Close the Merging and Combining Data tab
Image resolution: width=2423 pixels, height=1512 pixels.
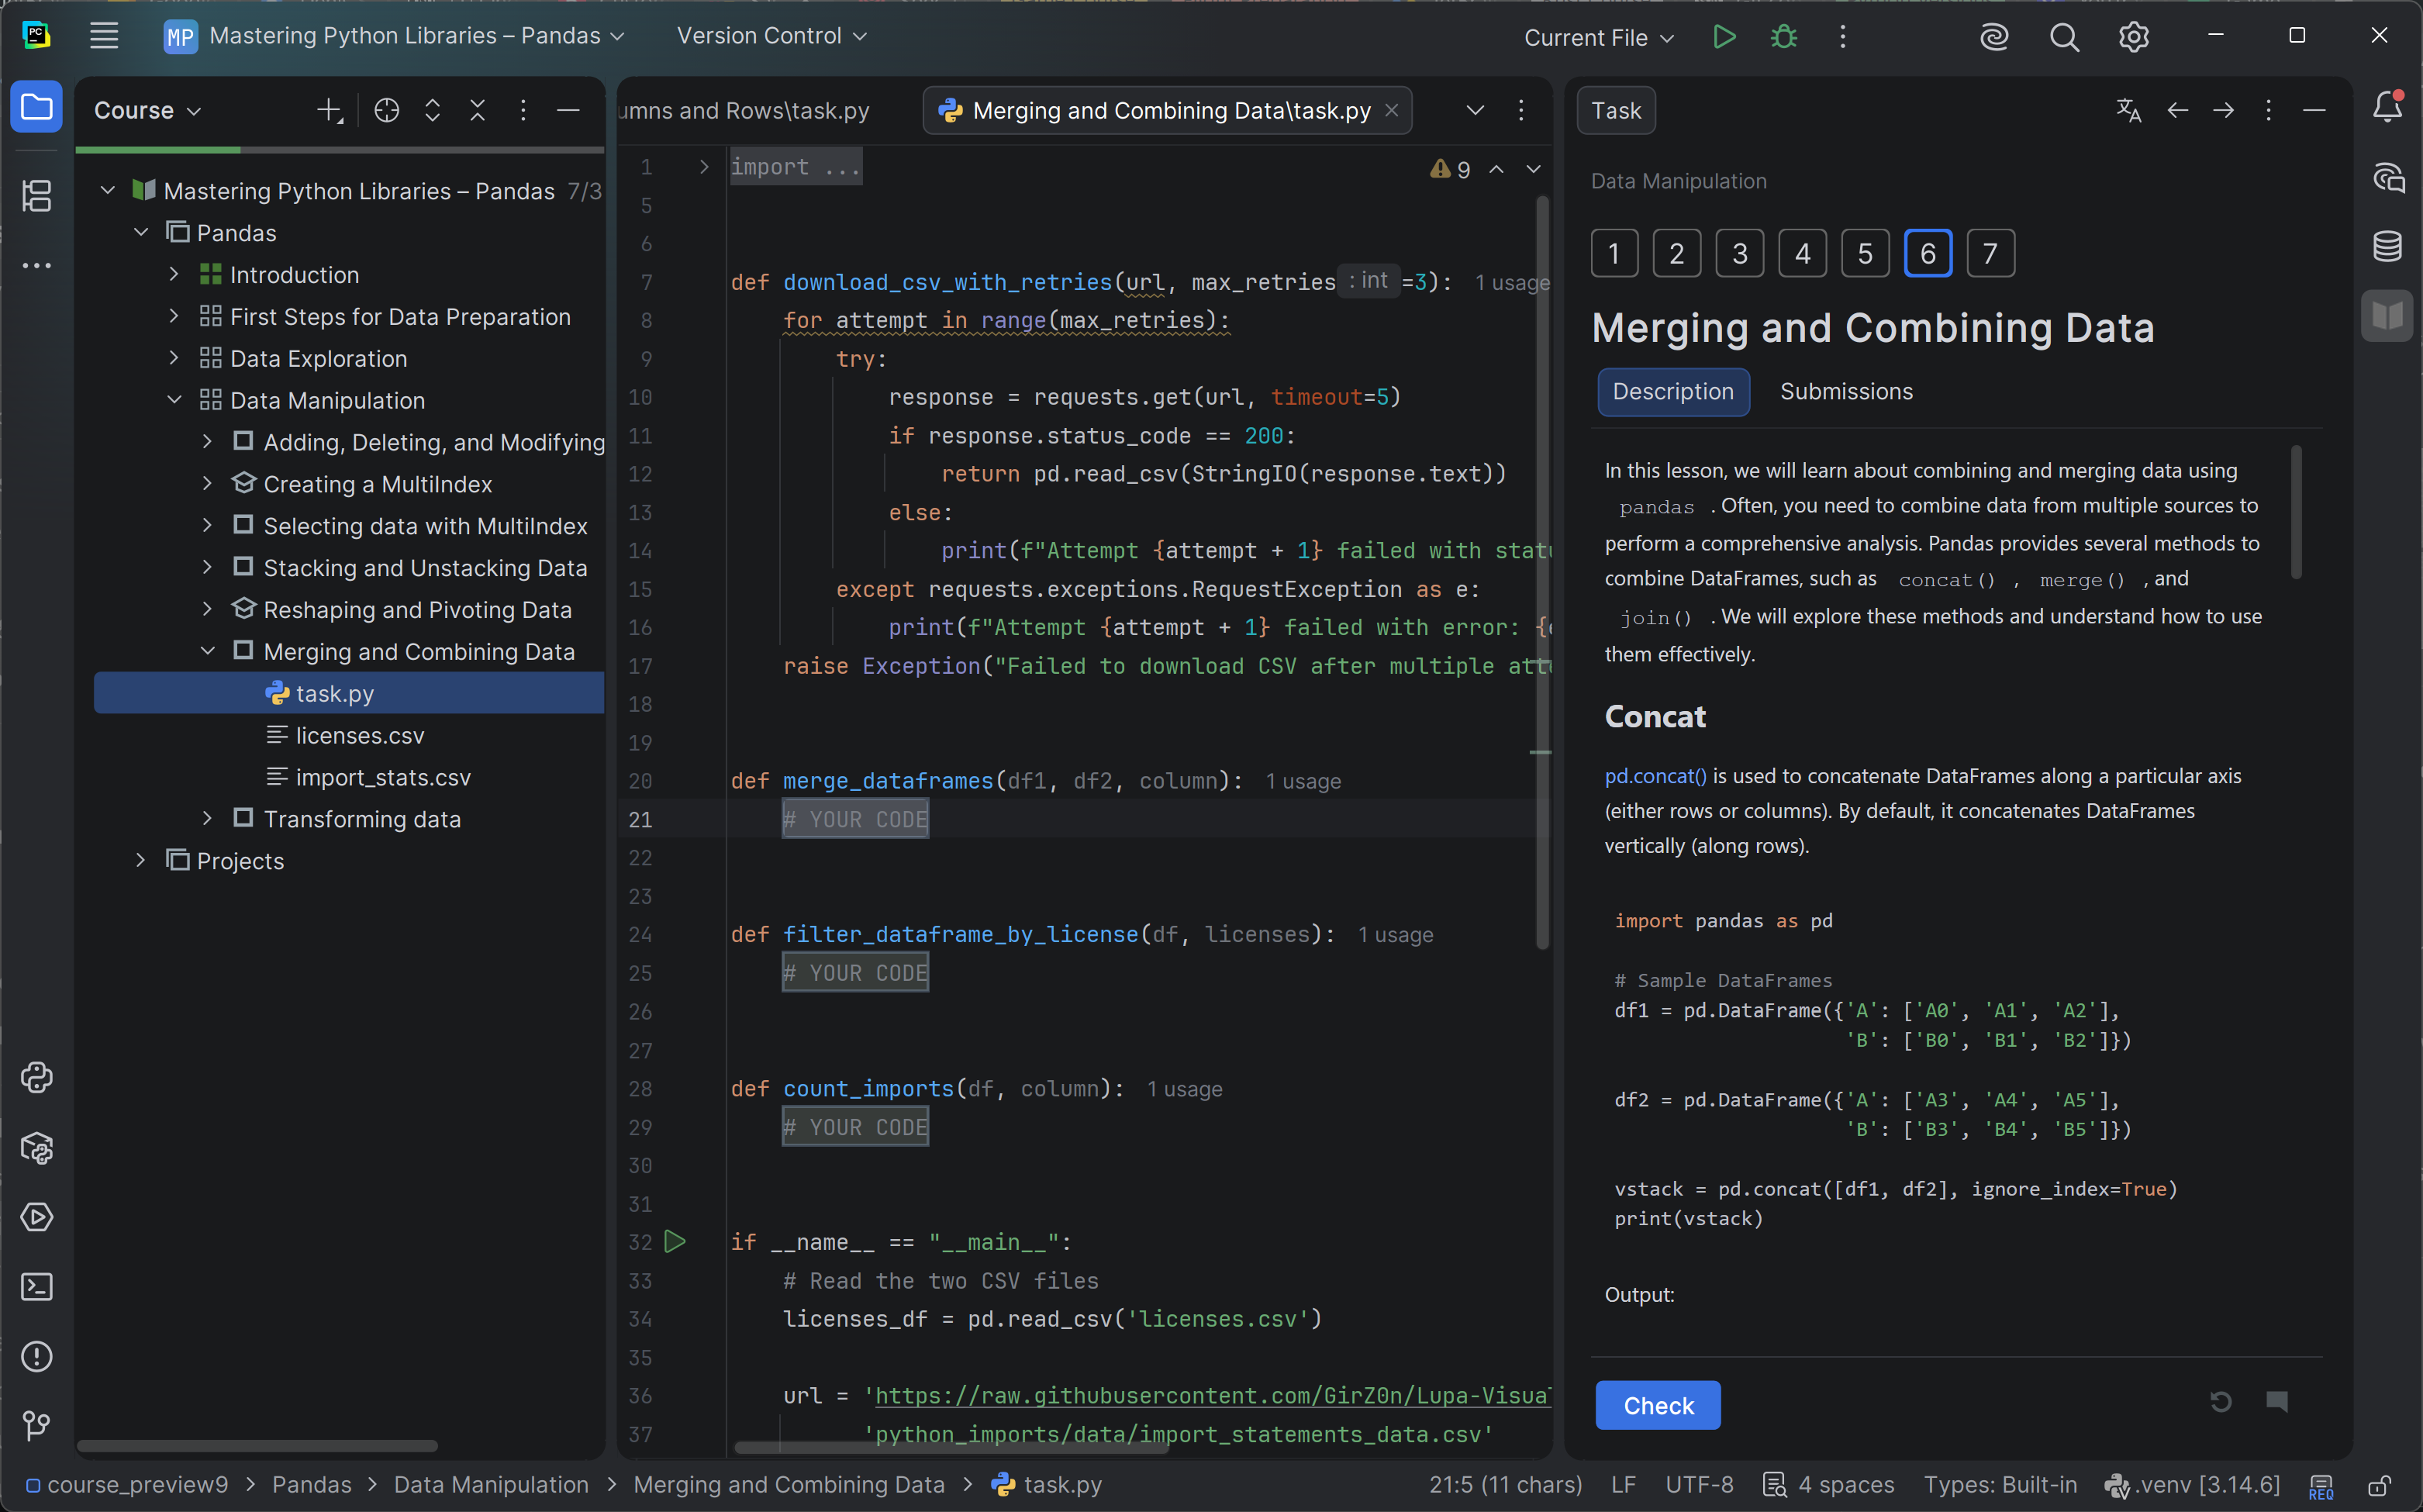coord(1391,110)
